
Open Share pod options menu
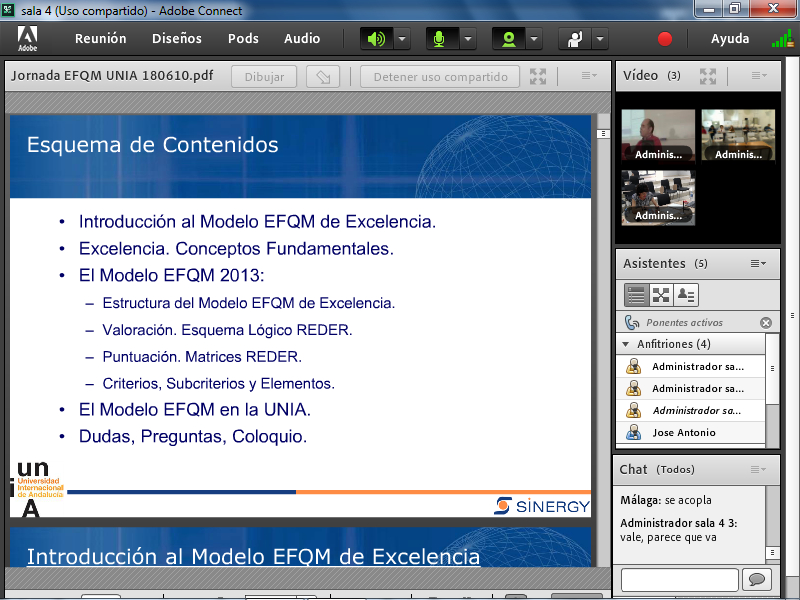pos(589,76)
